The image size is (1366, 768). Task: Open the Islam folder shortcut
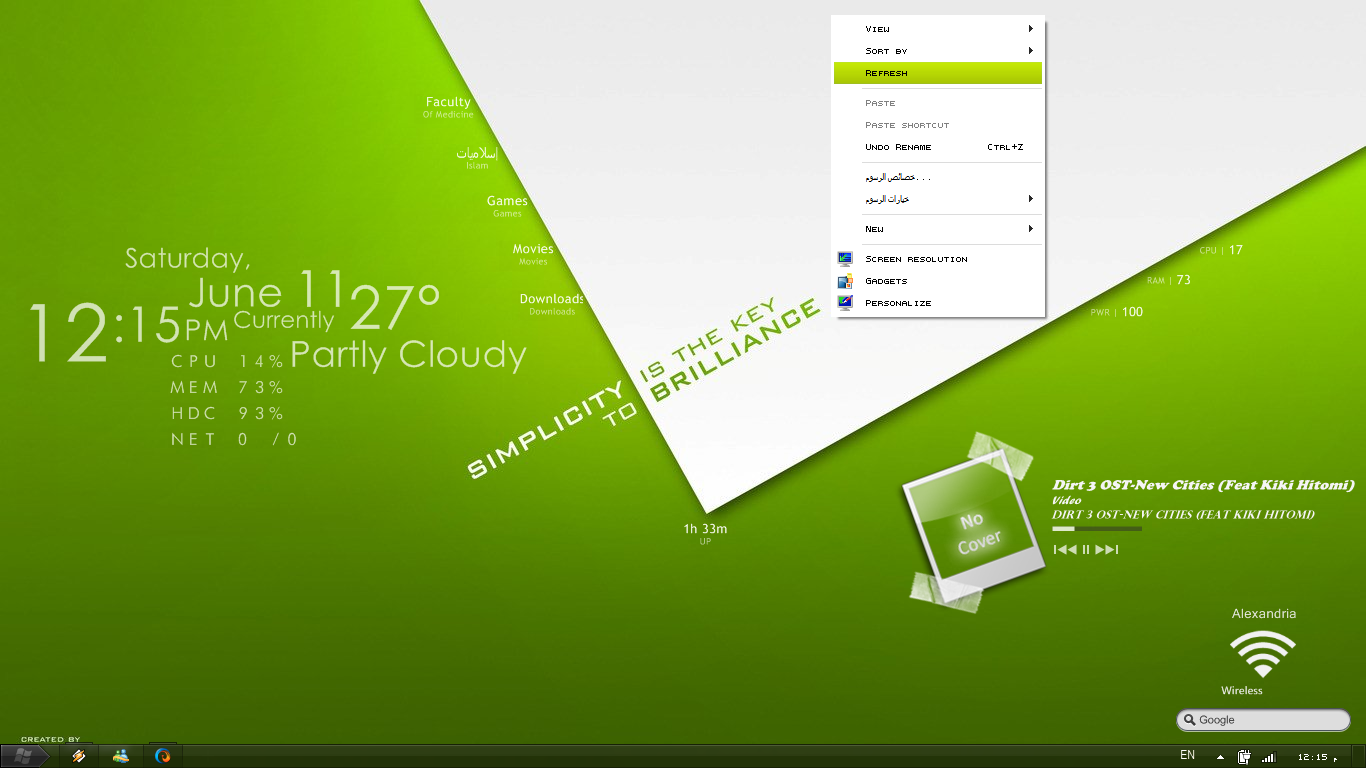(477, 158)
